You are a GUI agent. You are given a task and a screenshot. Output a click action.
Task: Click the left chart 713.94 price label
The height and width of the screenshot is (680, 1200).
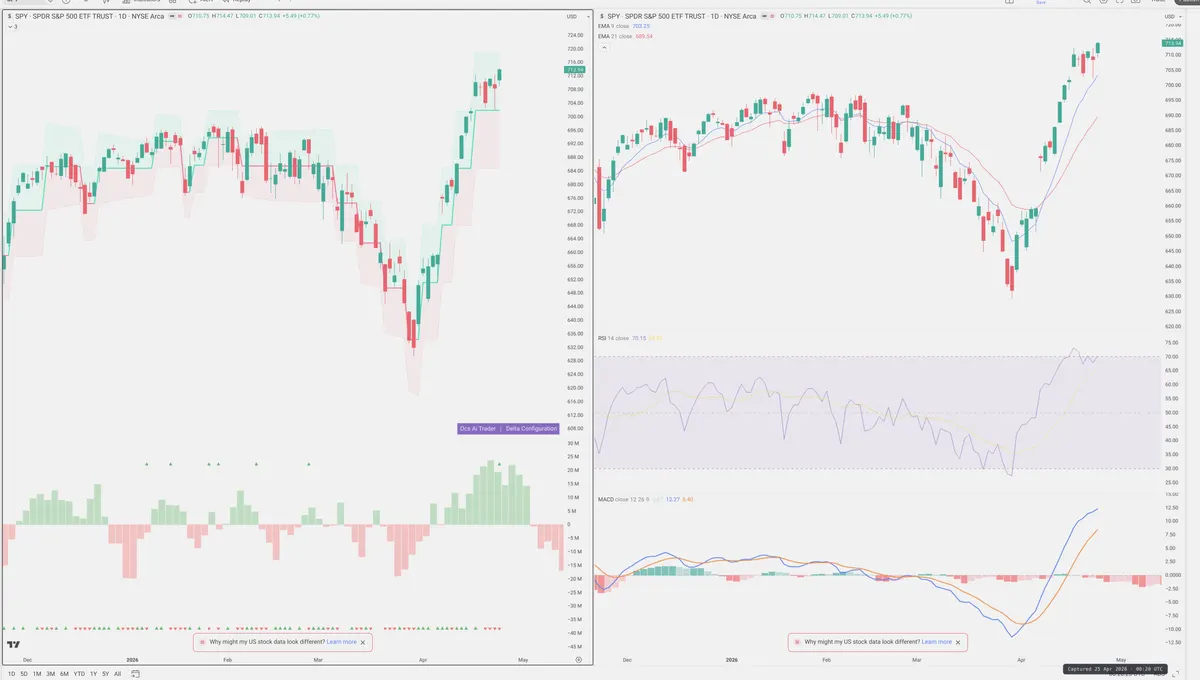(x=574, y=69)
